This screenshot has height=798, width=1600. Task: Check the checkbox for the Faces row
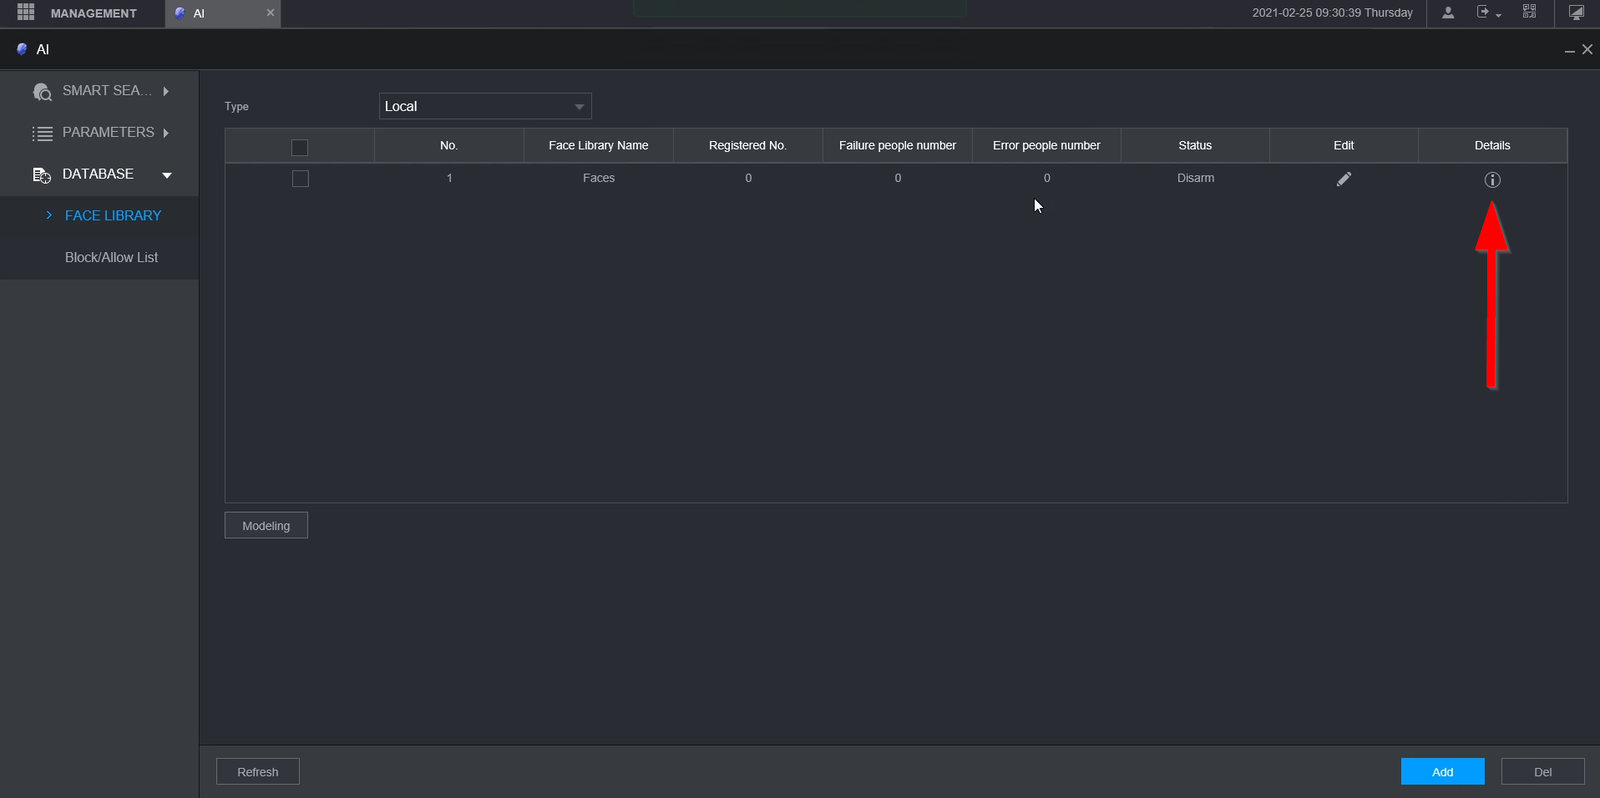coord(300,178)
